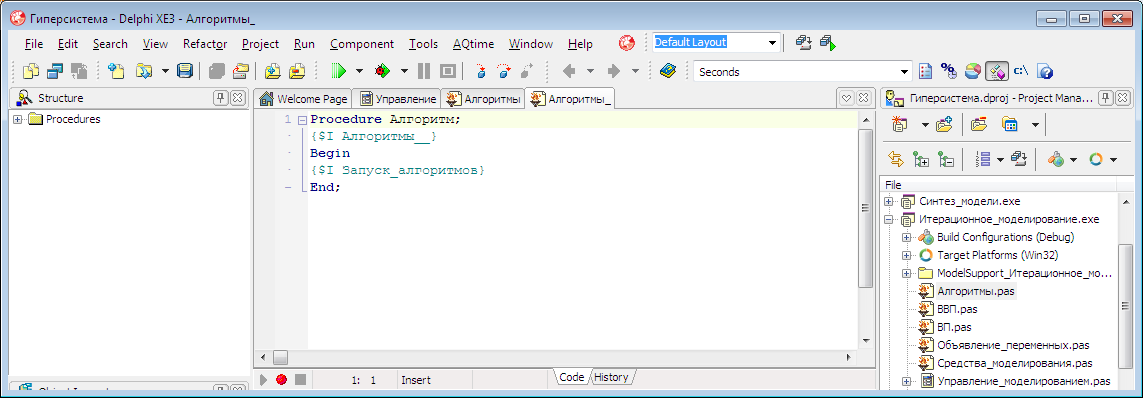
Task: Click Add File to Project icon
Action: point(273,71)
